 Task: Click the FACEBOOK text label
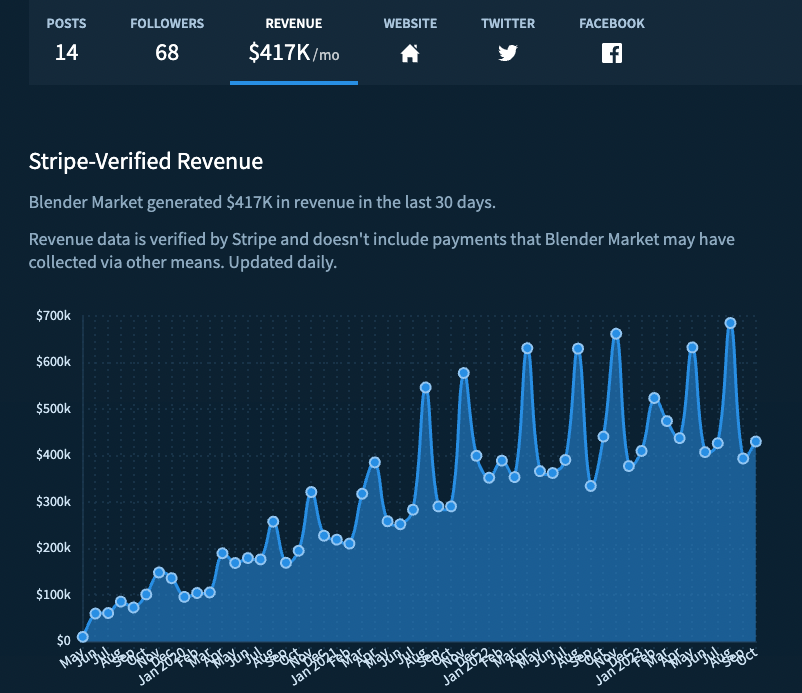(611, 24)
